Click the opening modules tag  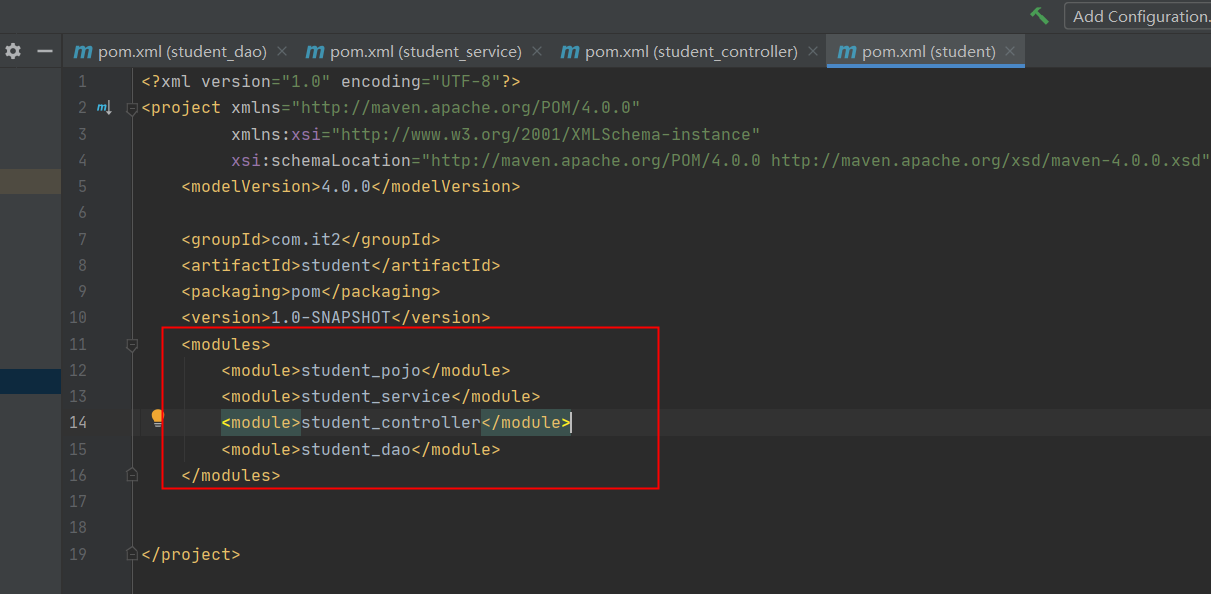[226, 345]
